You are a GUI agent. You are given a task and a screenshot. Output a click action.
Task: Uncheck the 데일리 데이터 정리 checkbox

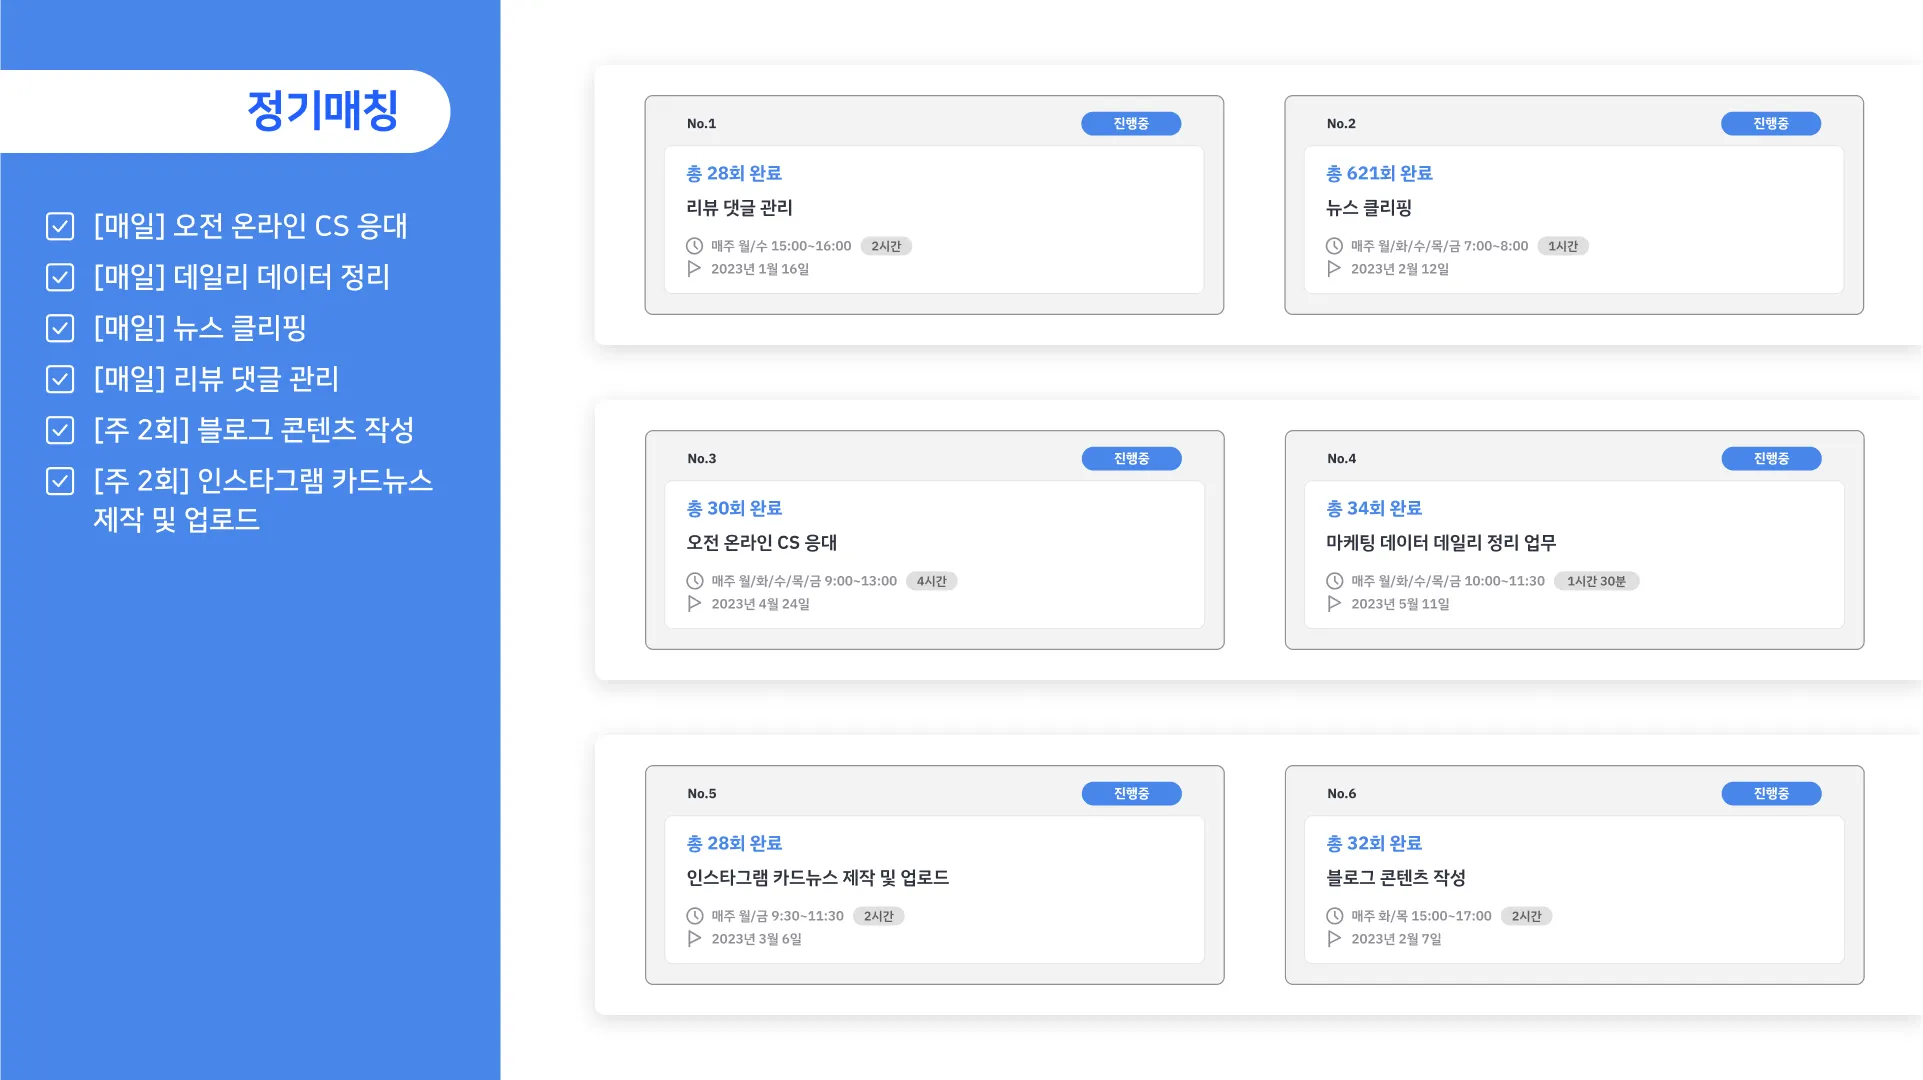click(60, 277)
